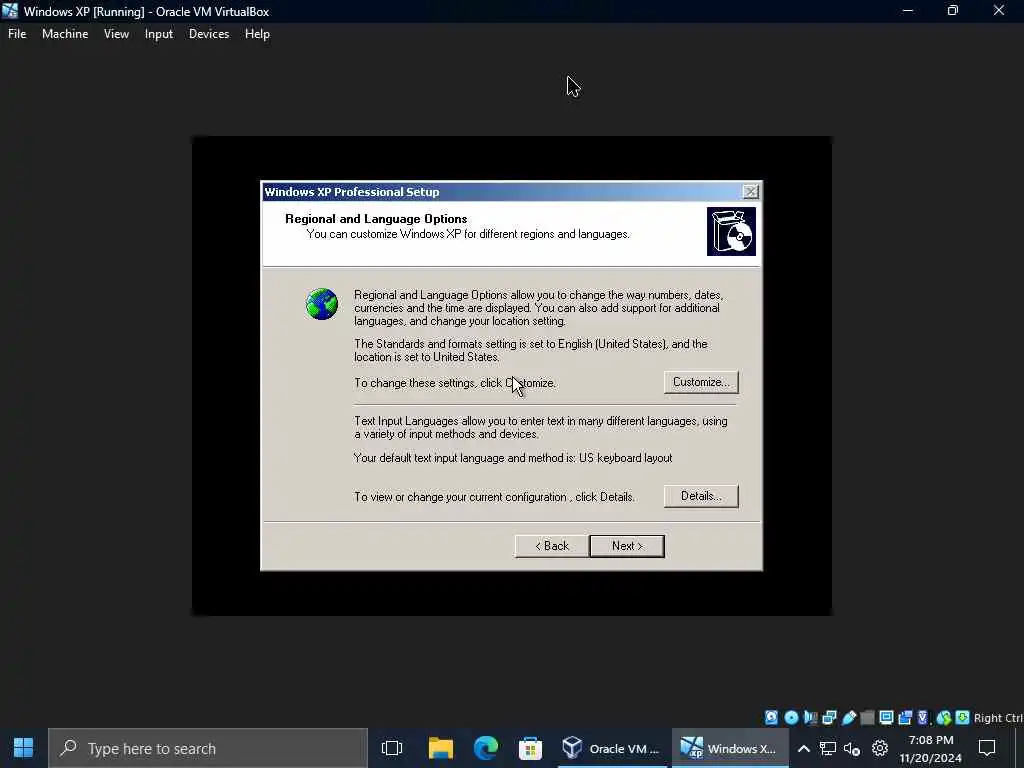Click the display monitor indicator icon
Screen dimensions: 1024x768
click(x=886, y=718)
